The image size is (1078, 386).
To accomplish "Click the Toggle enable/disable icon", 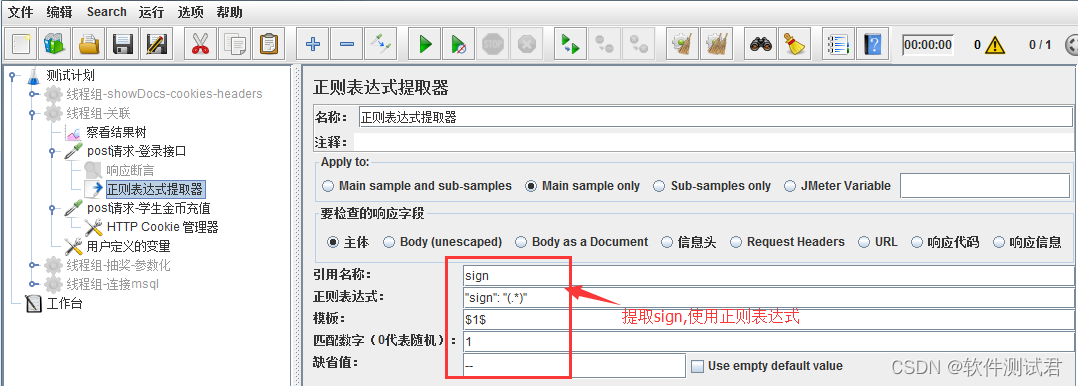I will click(x=380, y=45).
